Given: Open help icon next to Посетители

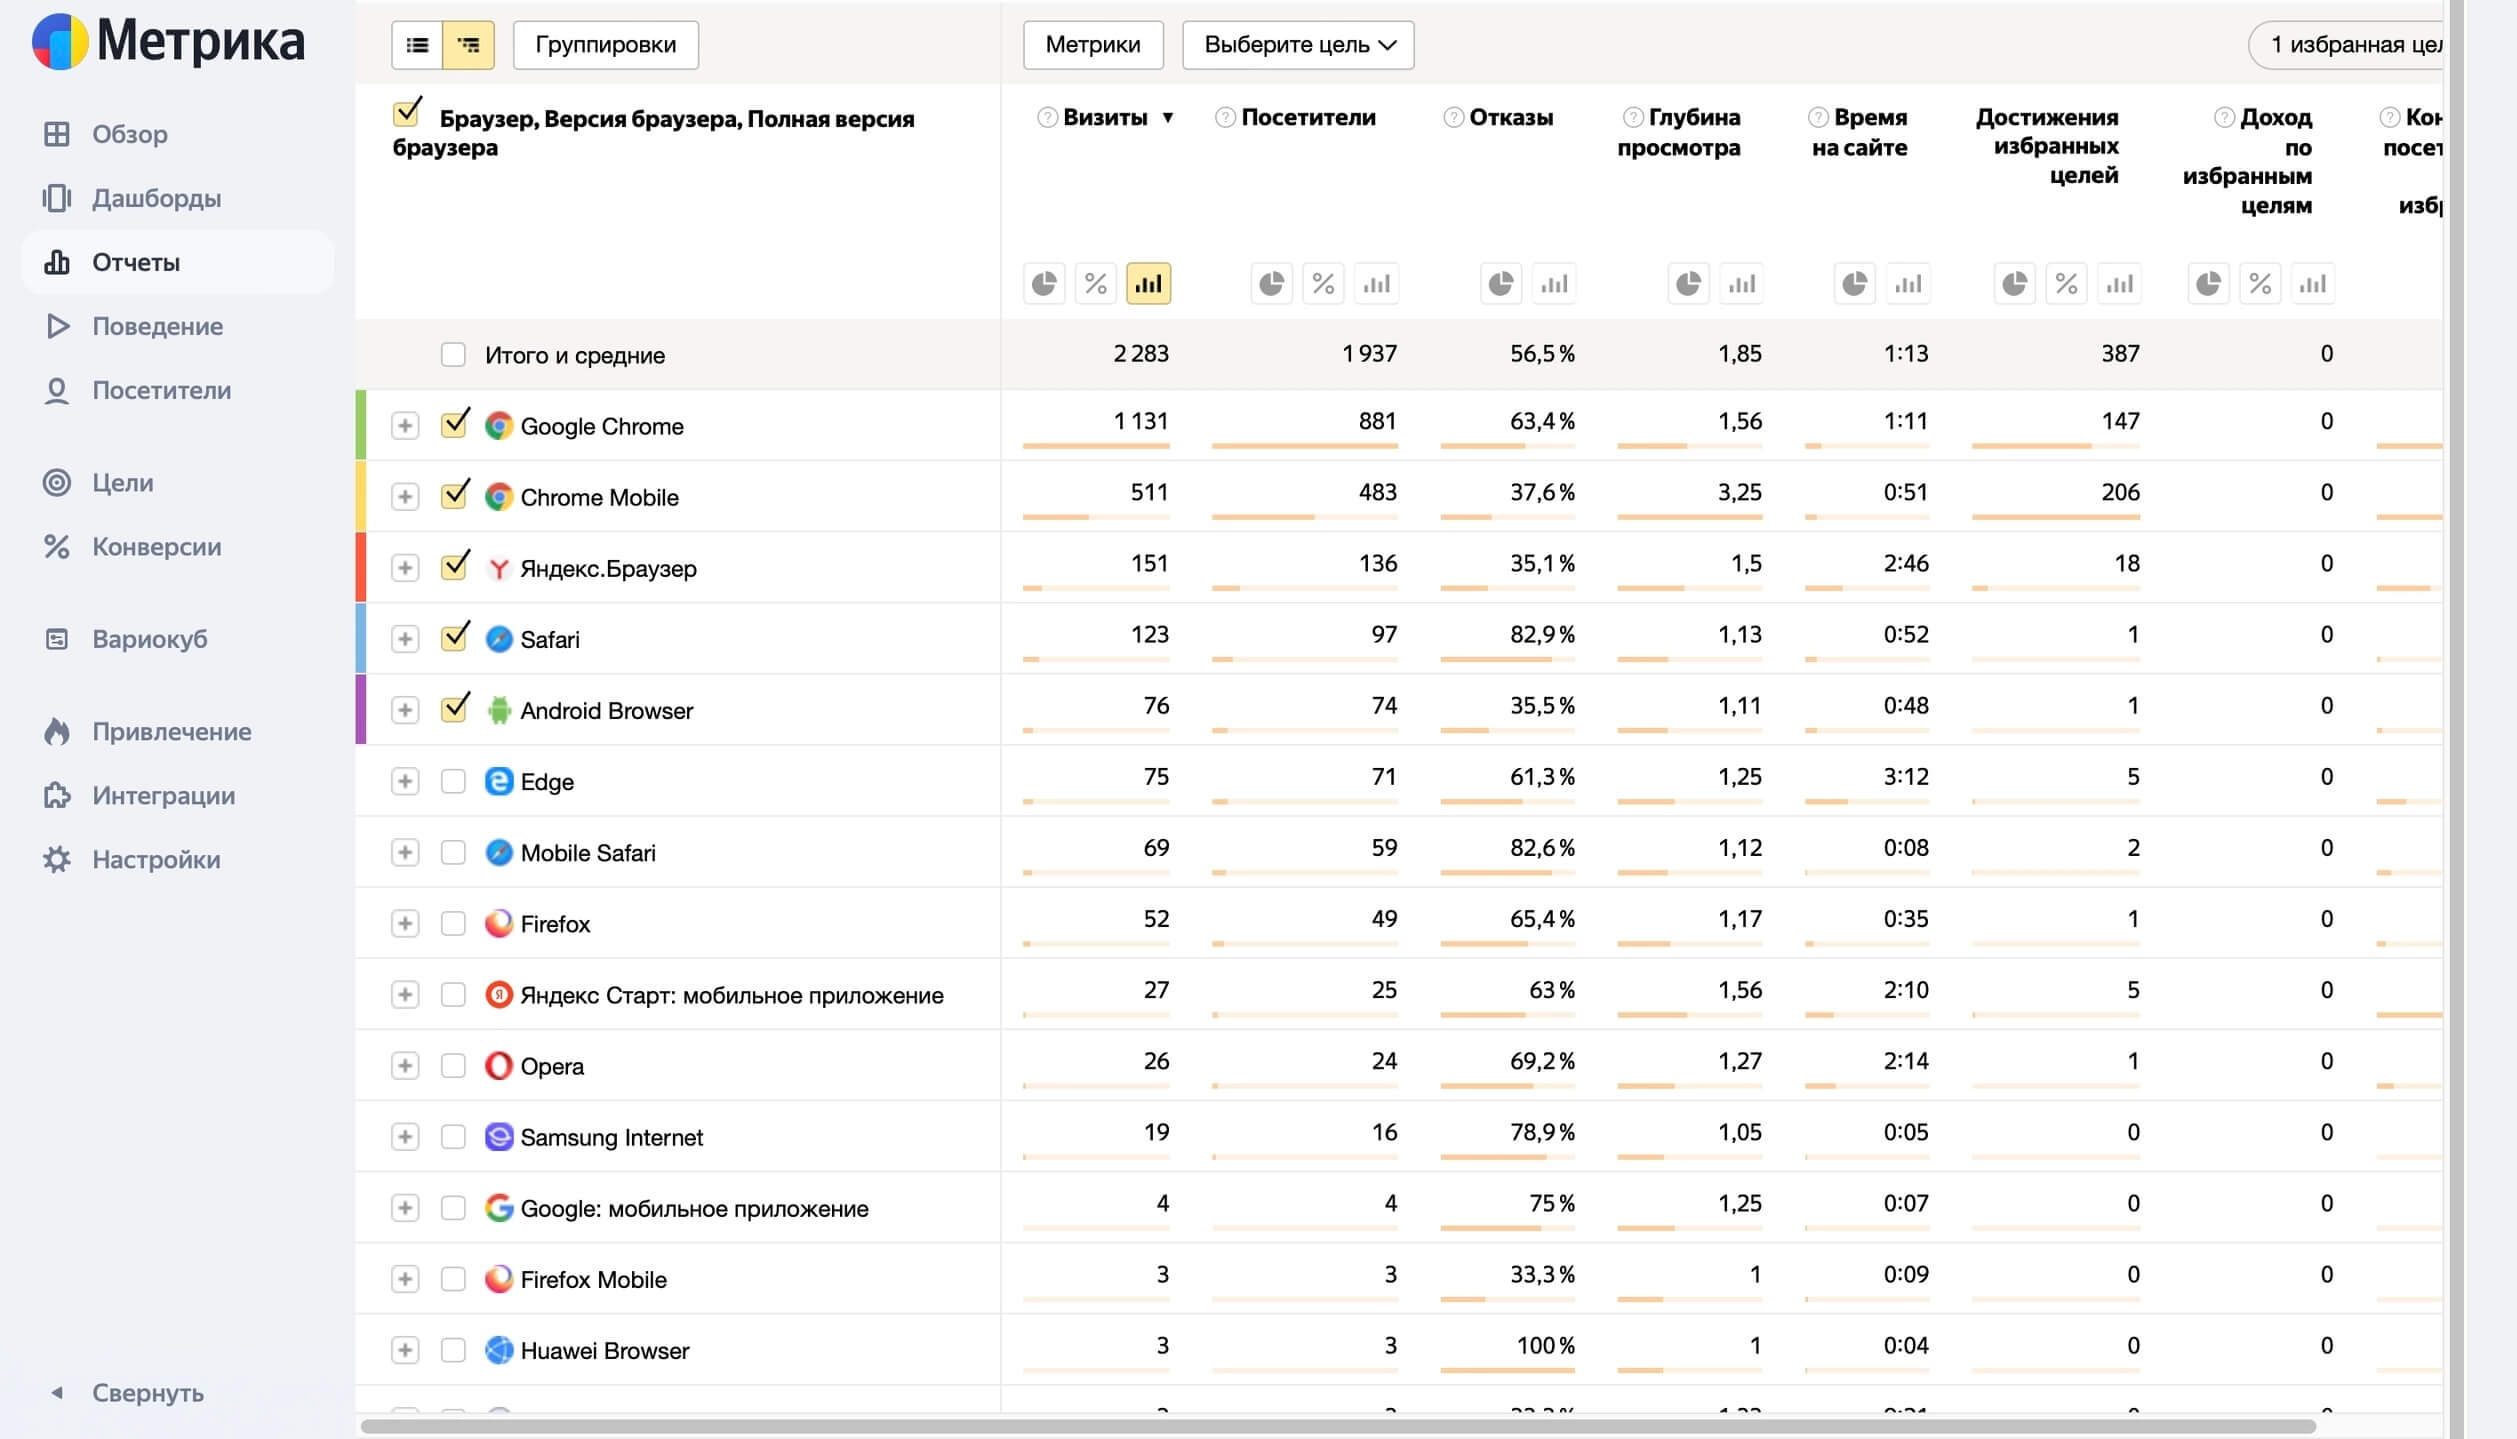Looking at the screenshot, I should (1225, 118).
